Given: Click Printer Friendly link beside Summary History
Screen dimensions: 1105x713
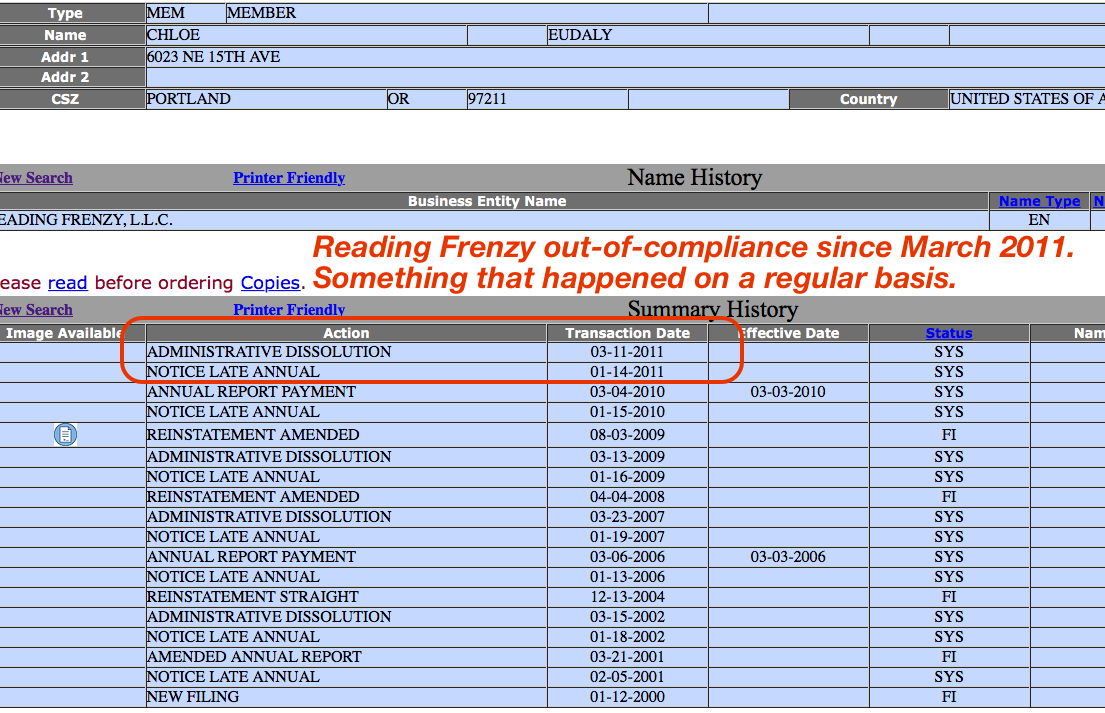Looking at the screenshot, I should click(289, 310).
